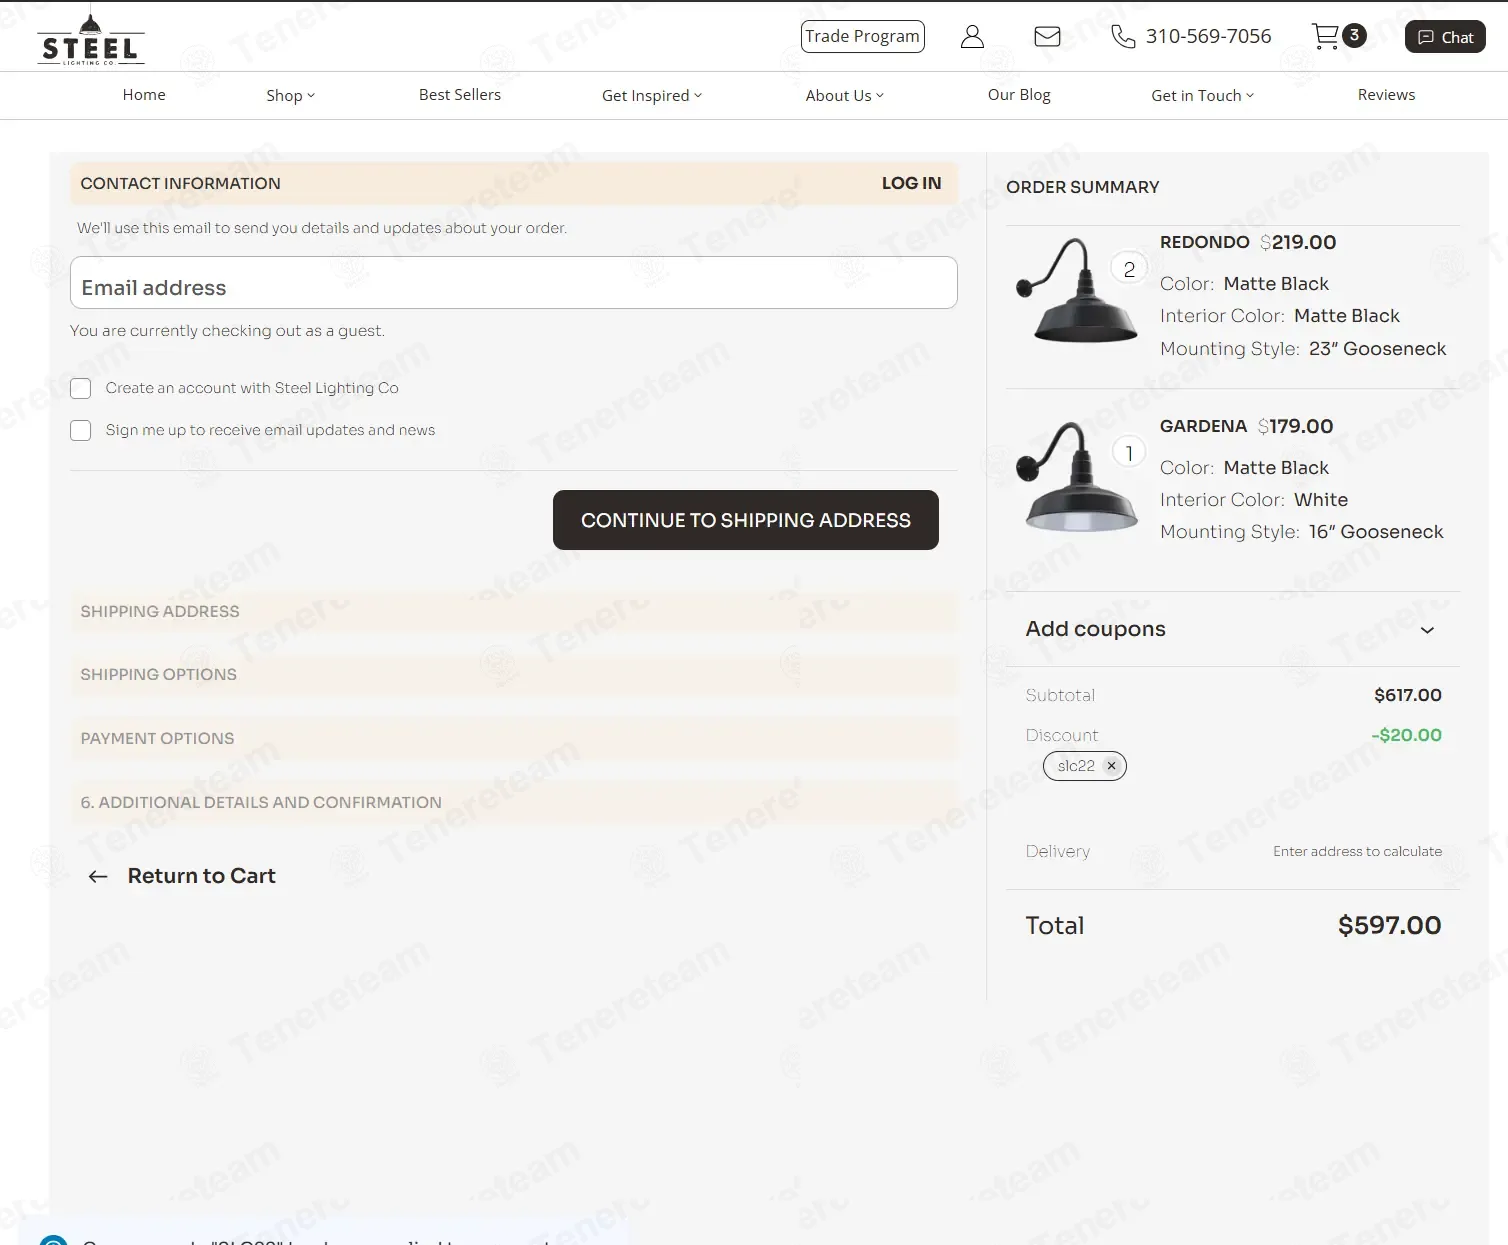1508x1245 pixels.
Task: Expand the Get Inspired menu
Action: point(651,96)
